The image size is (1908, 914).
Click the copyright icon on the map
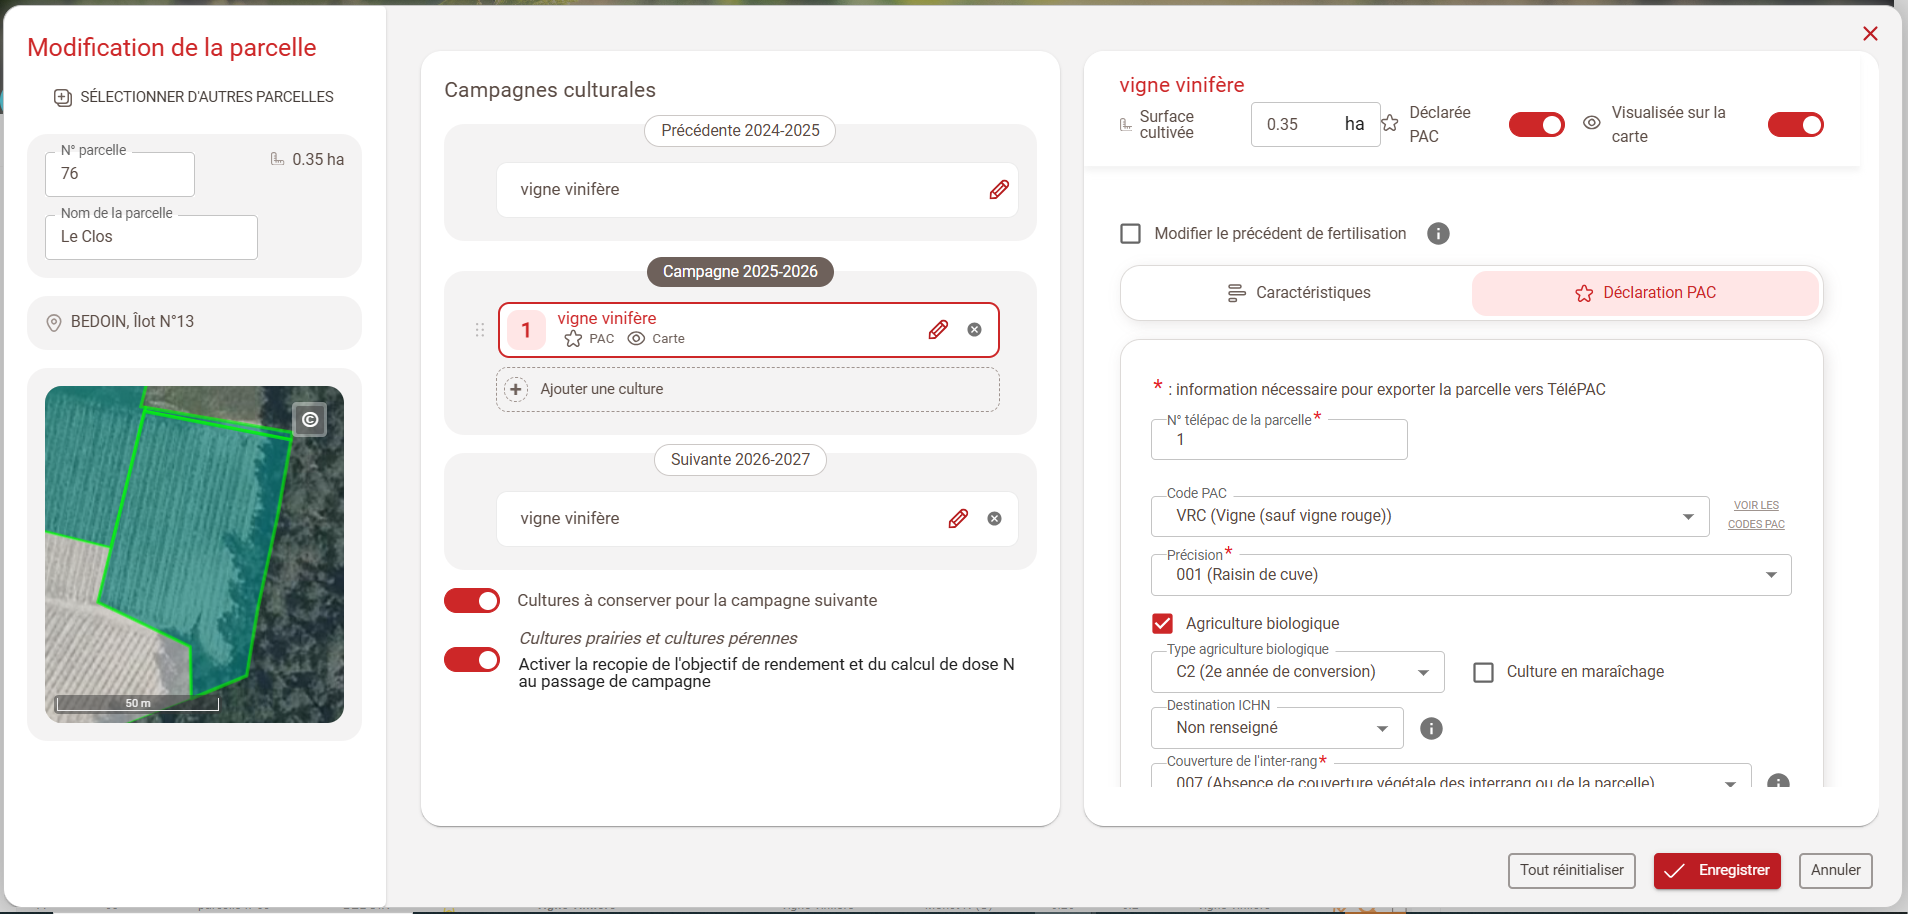pos(310,420)
